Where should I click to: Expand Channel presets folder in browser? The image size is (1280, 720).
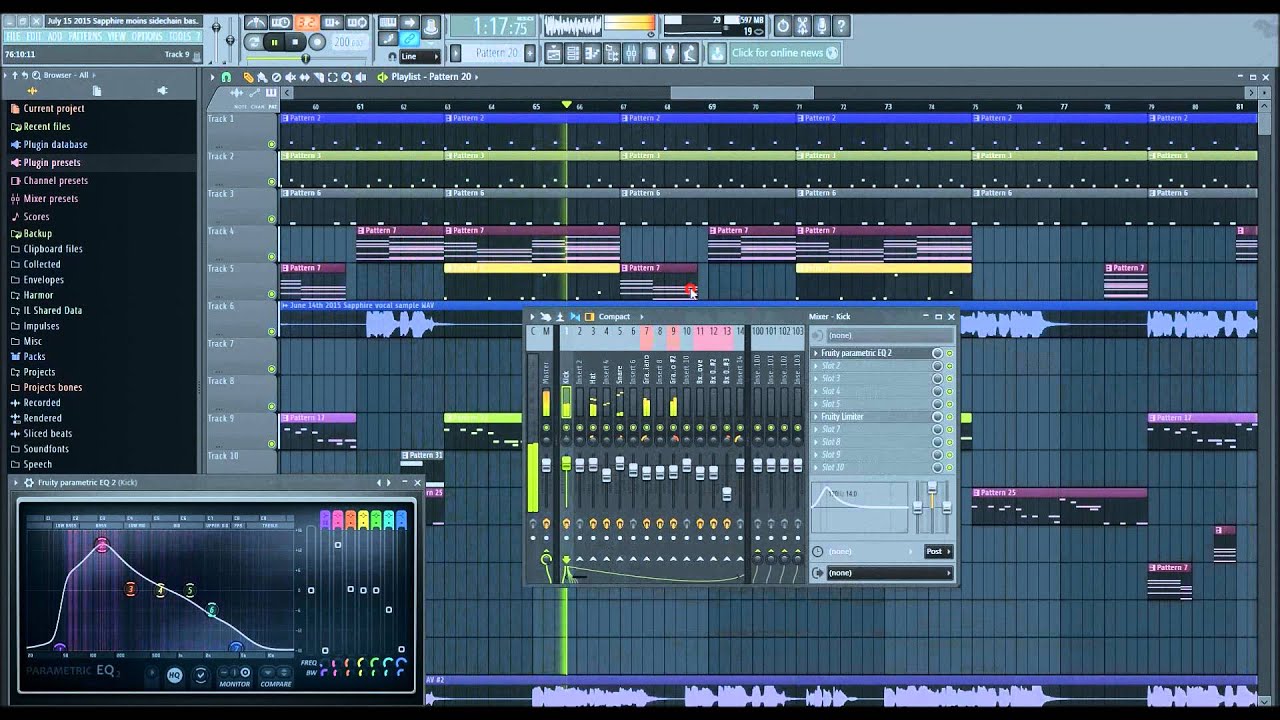click(55, 181)
